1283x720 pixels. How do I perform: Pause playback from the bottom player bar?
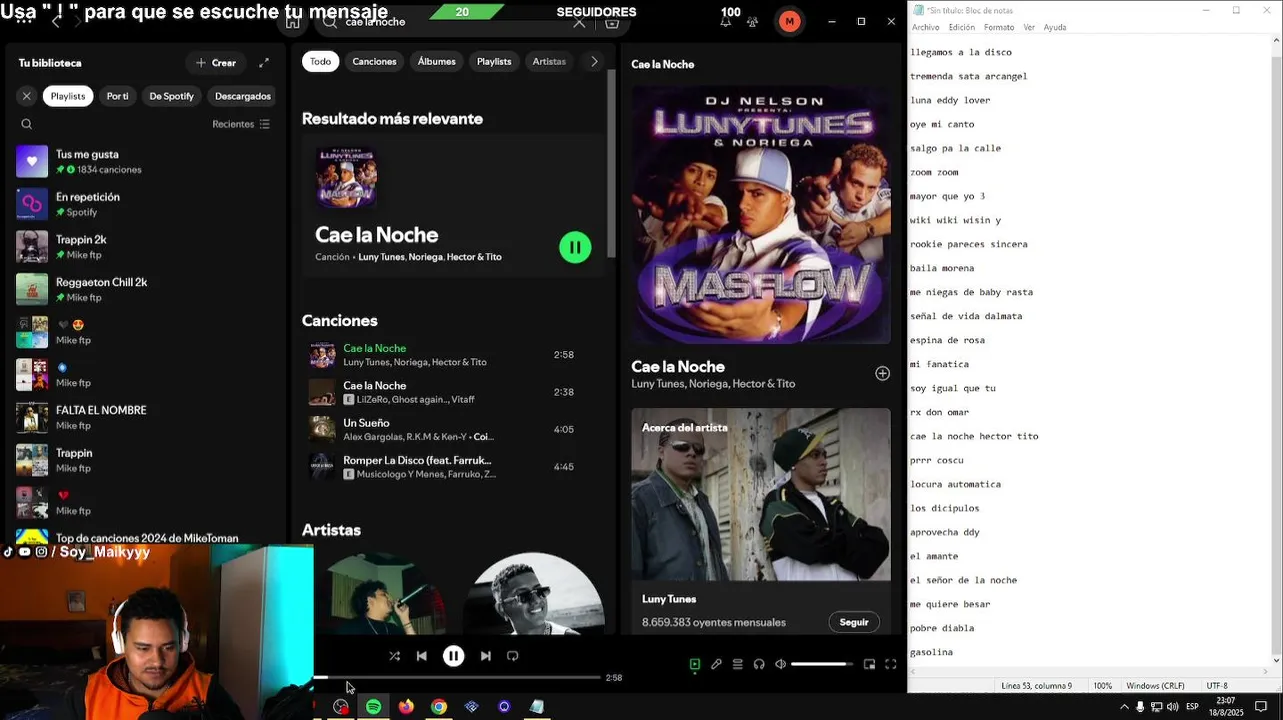453,656
